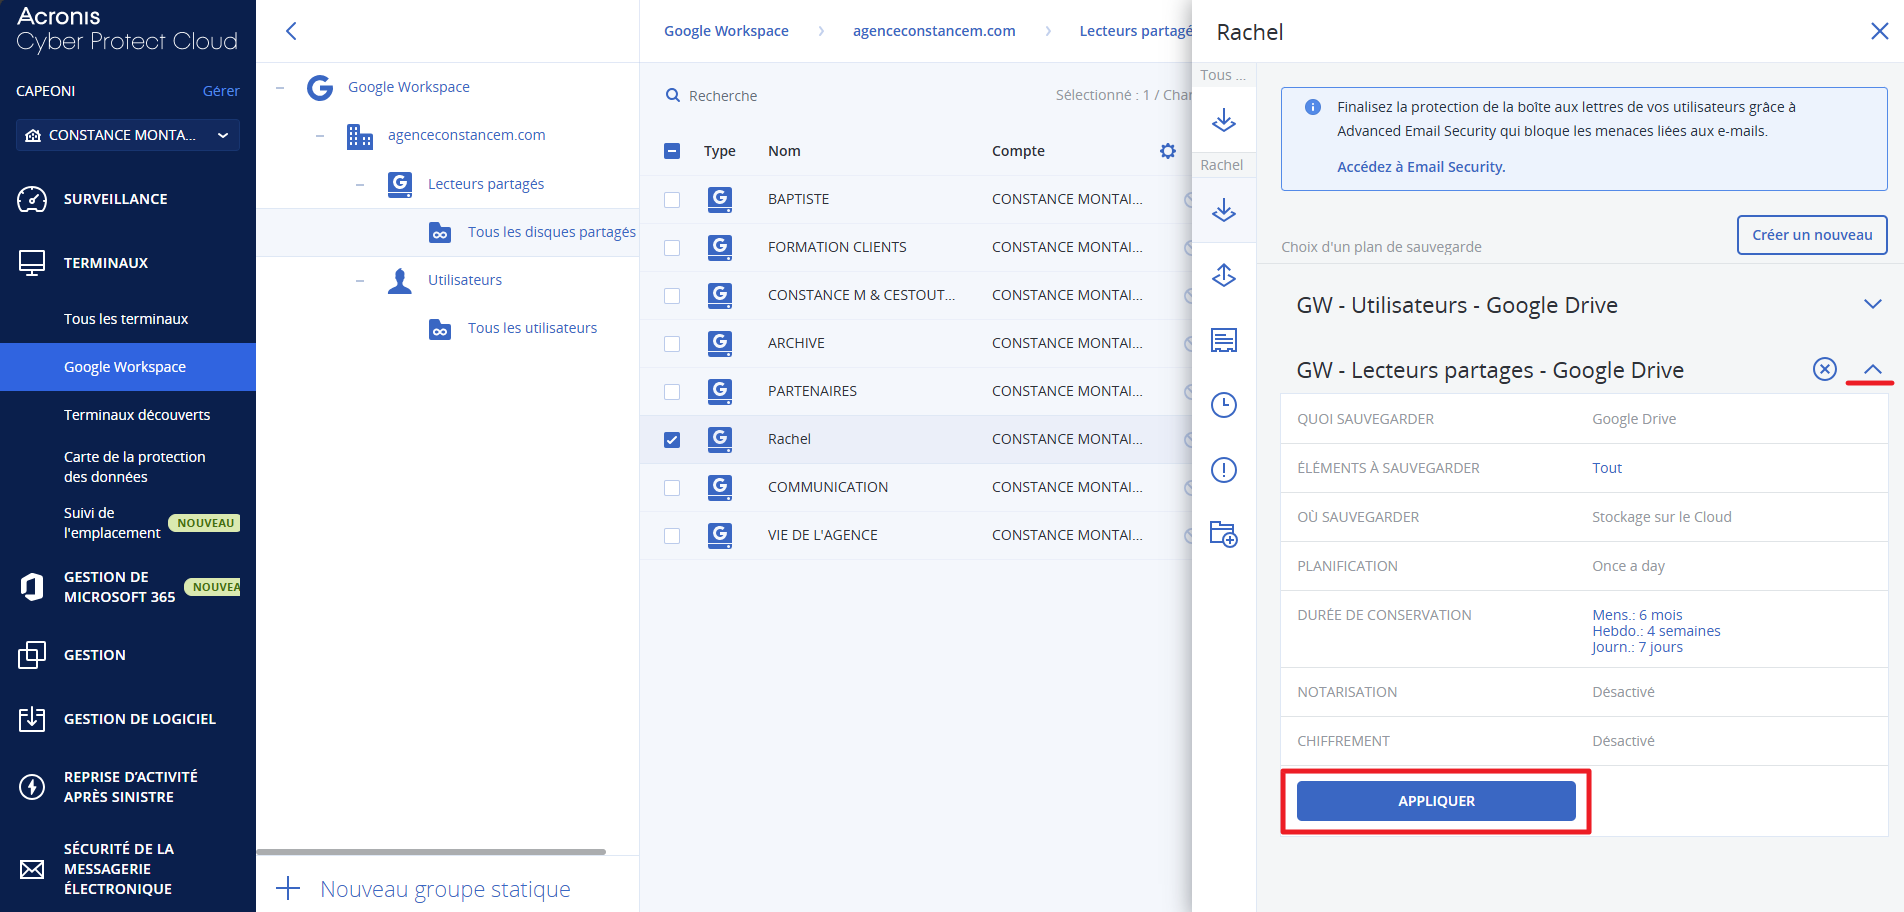The height and width of the screenshot is (912, 1904).
Task: Open the alerts exclamation icon
Action: coord(1224,470)
